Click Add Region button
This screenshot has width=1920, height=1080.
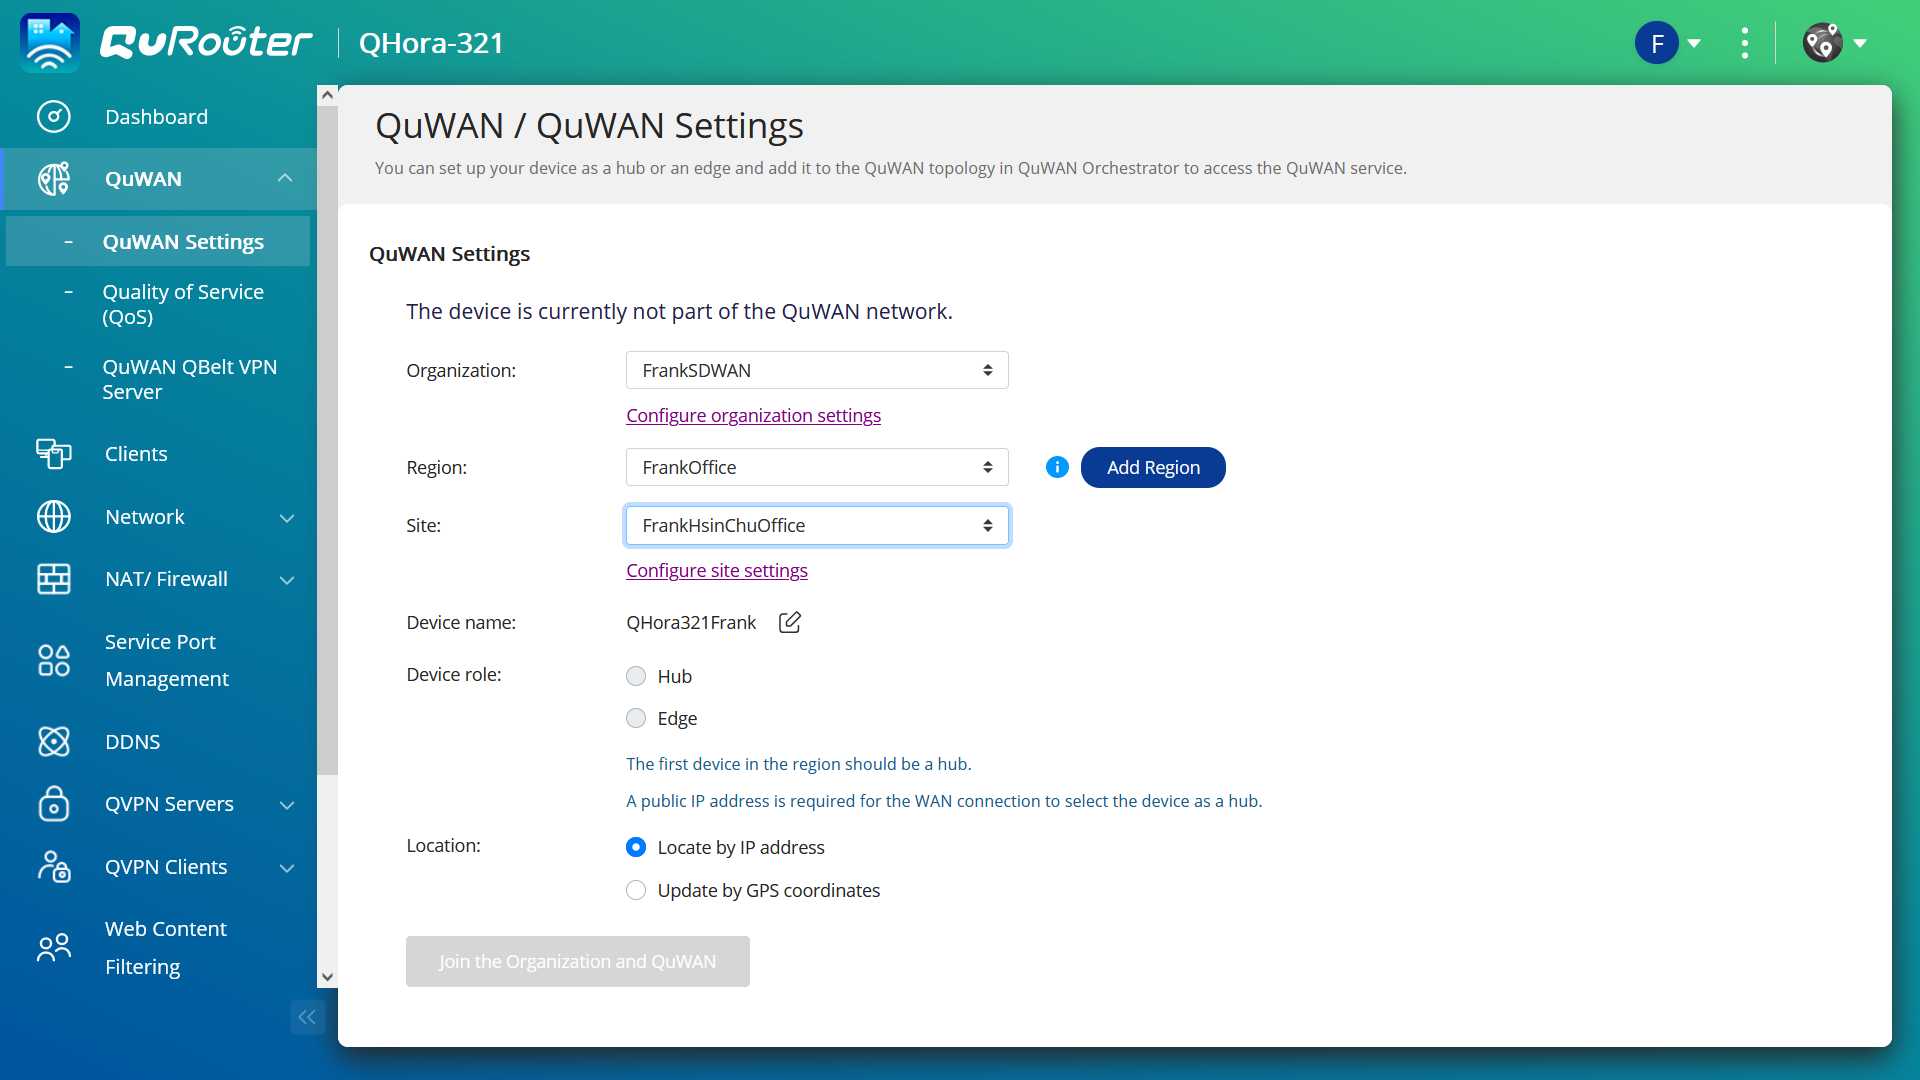1153,467
